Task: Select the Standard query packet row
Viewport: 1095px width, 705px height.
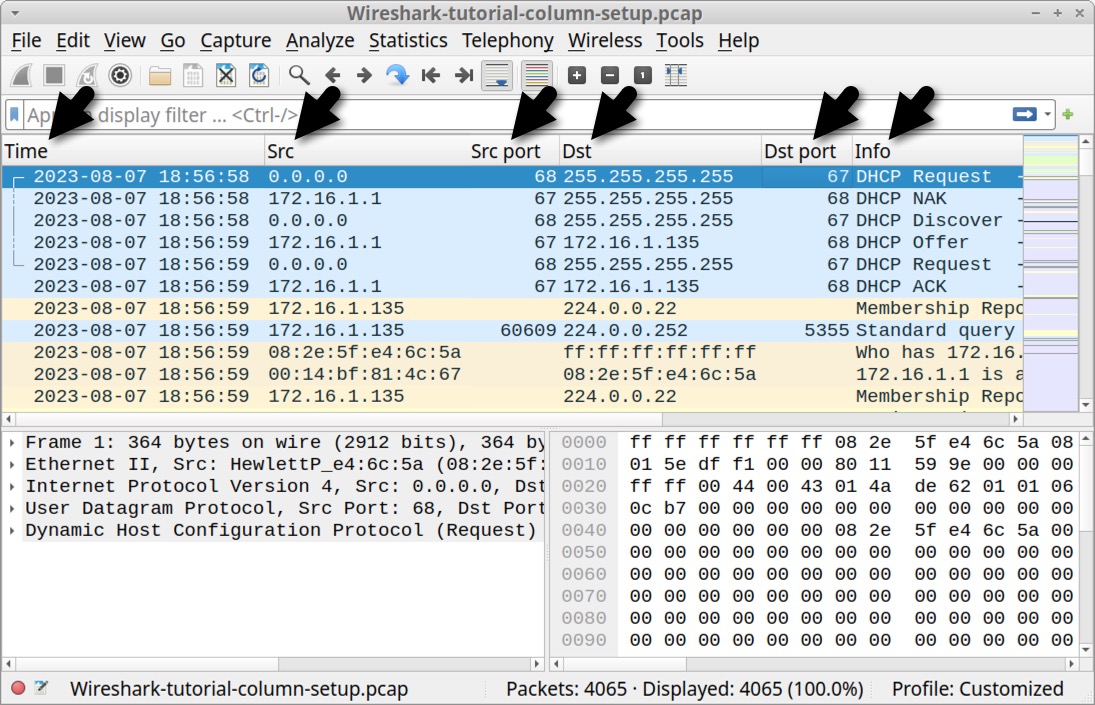Action: click(512, 331)
